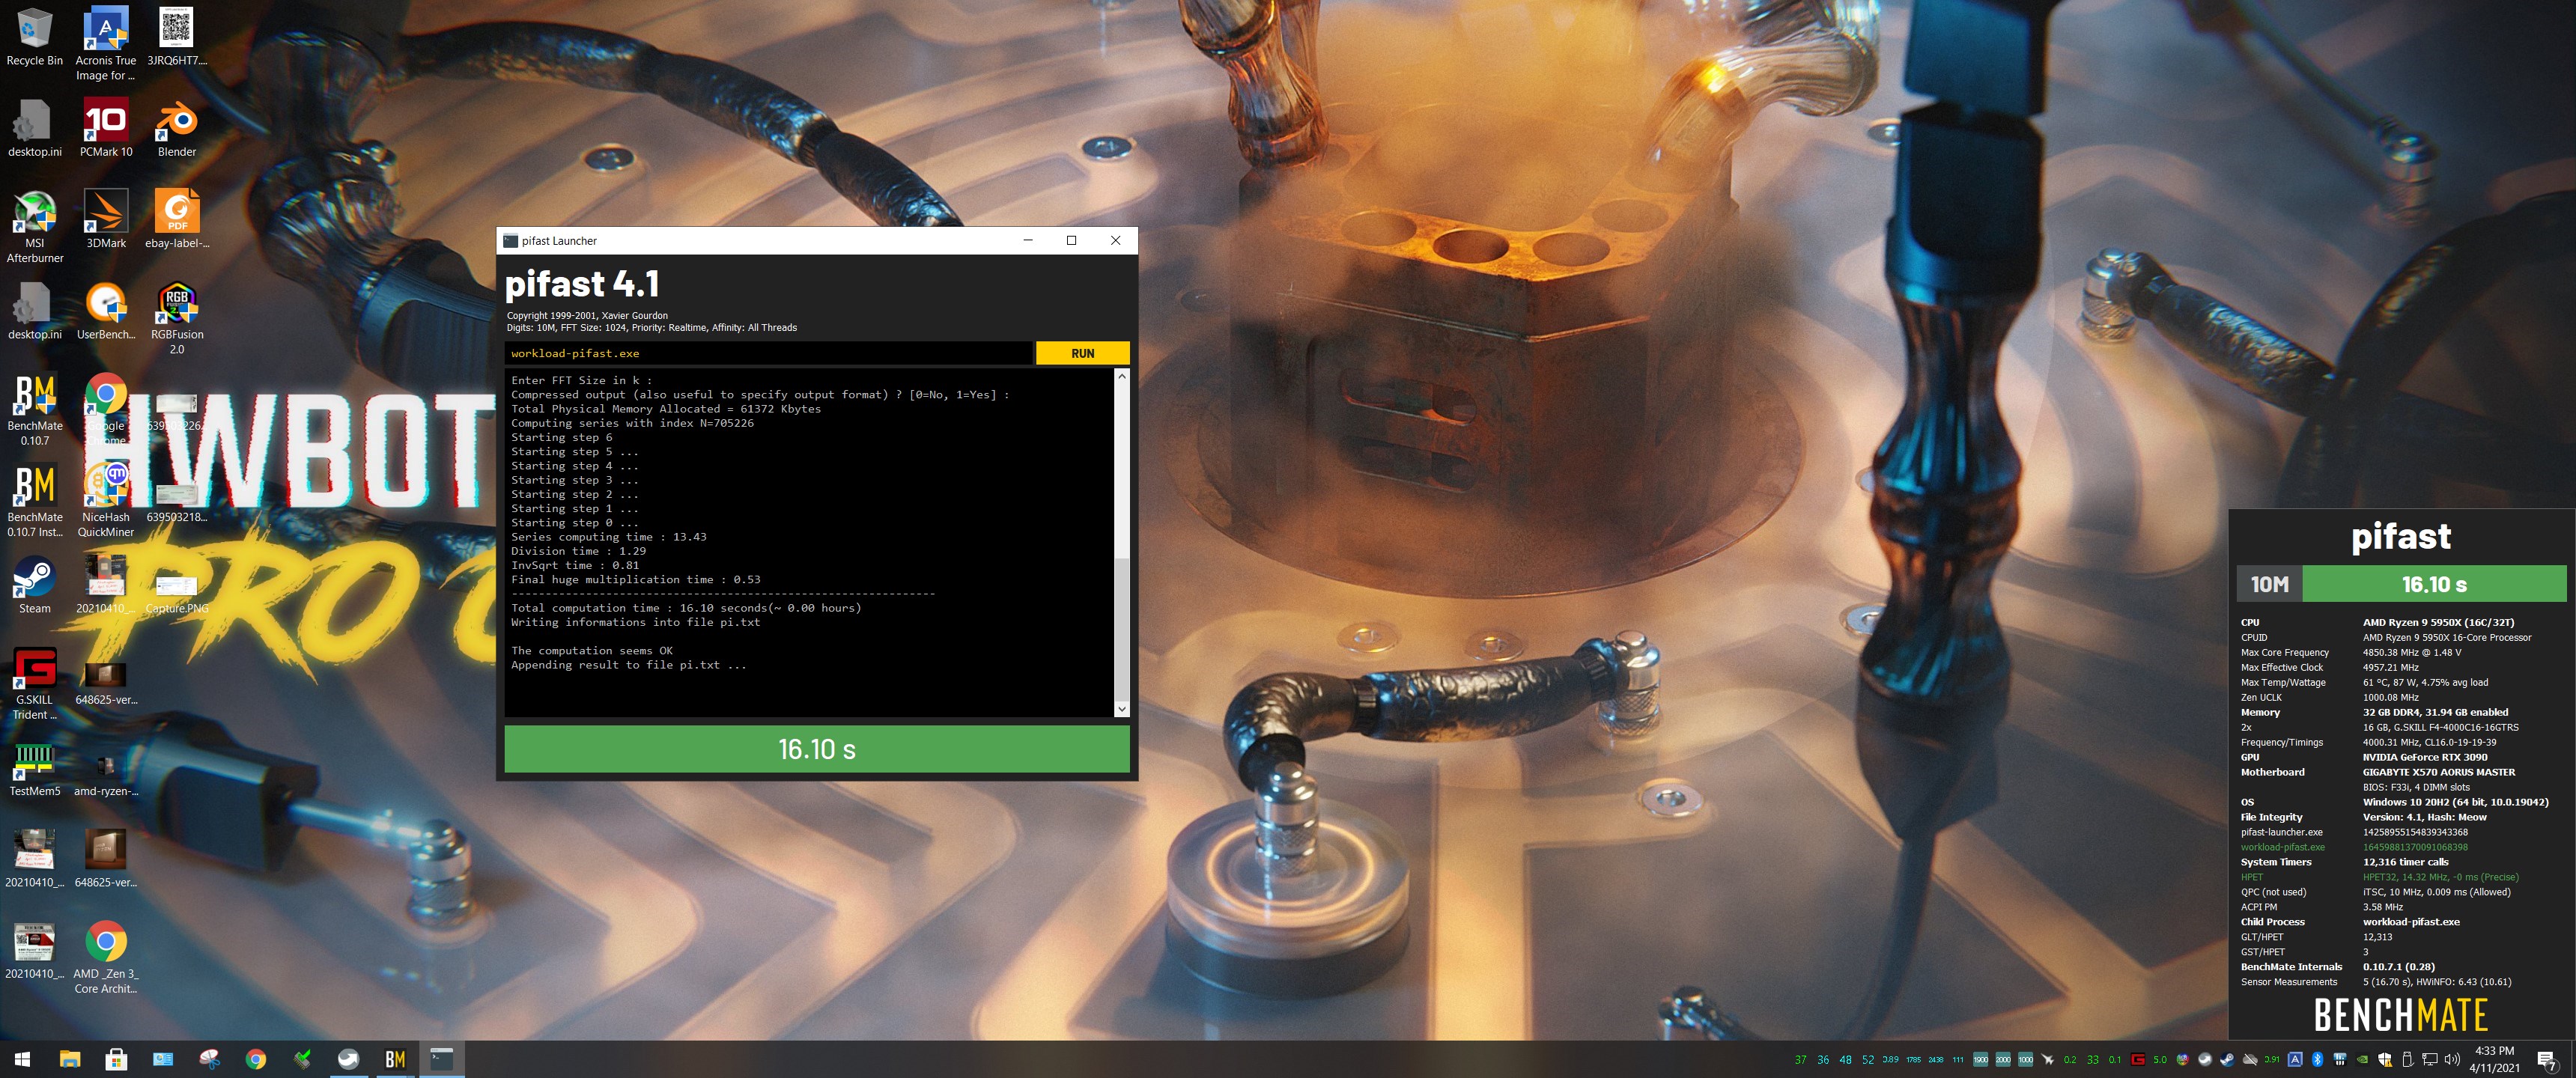2576x1078 pixels.
Task: Open AMD Zen 3 Core Architecture Chrome shortcut
Action: (106, 958)
